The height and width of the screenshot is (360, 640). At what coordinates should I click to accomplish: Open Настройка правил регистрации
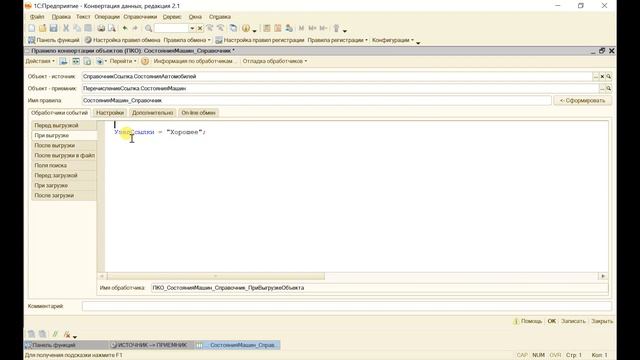pyautogui.click(x=260, y=40)
